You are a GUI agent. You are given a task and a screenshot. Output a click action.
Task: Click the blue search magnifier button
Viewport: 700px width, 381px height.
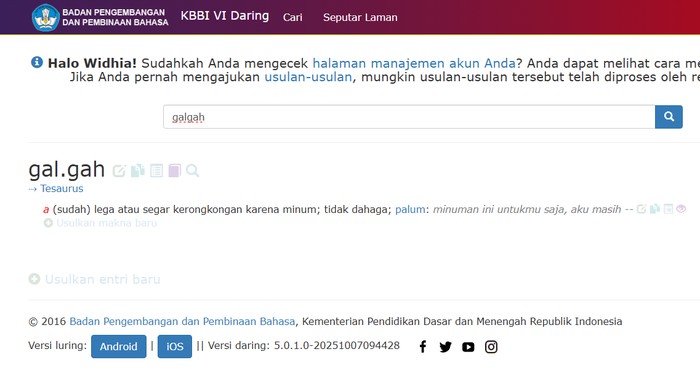tap(669, 117)
